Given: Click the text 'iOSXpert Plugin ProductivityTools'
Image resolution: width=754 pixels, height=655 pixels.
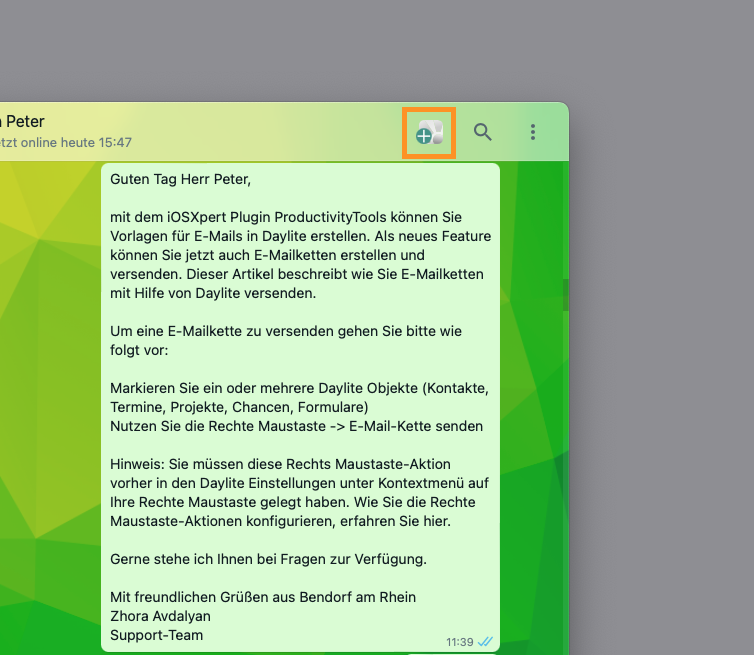Looking at the screenshot, I should (276, 217).
